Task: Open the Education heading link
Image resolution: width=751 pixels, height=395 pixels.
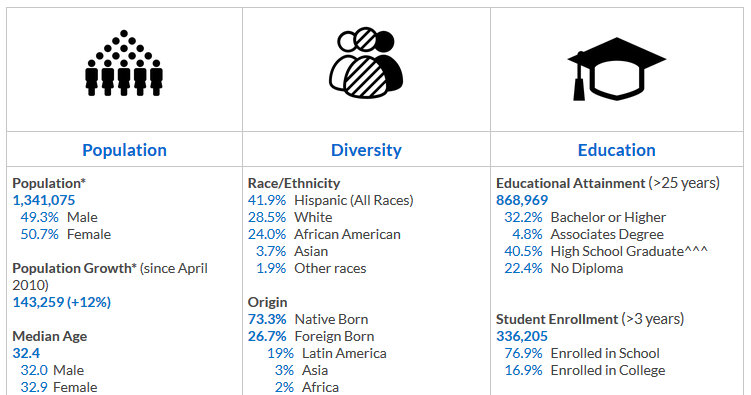Action: click(x=616, y=150)
